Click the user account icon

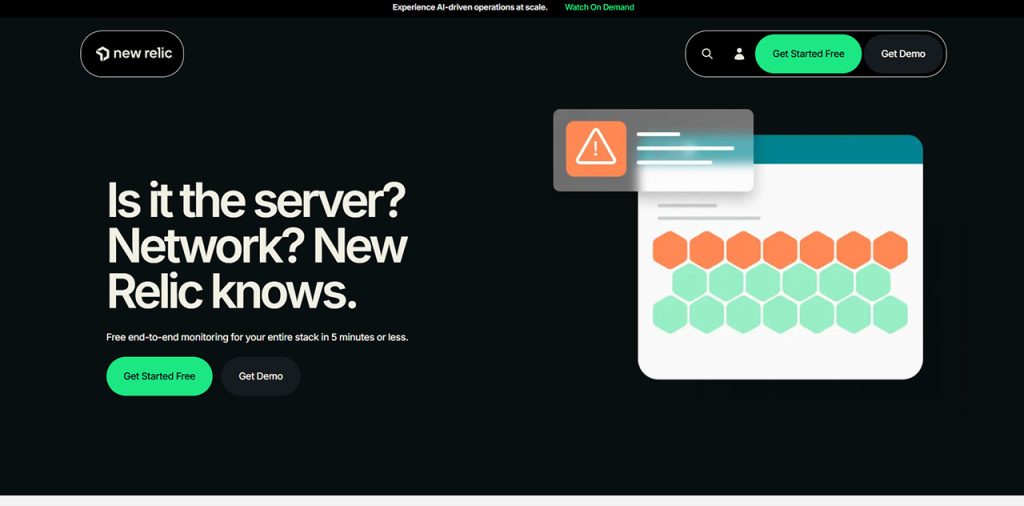point(739,54)
